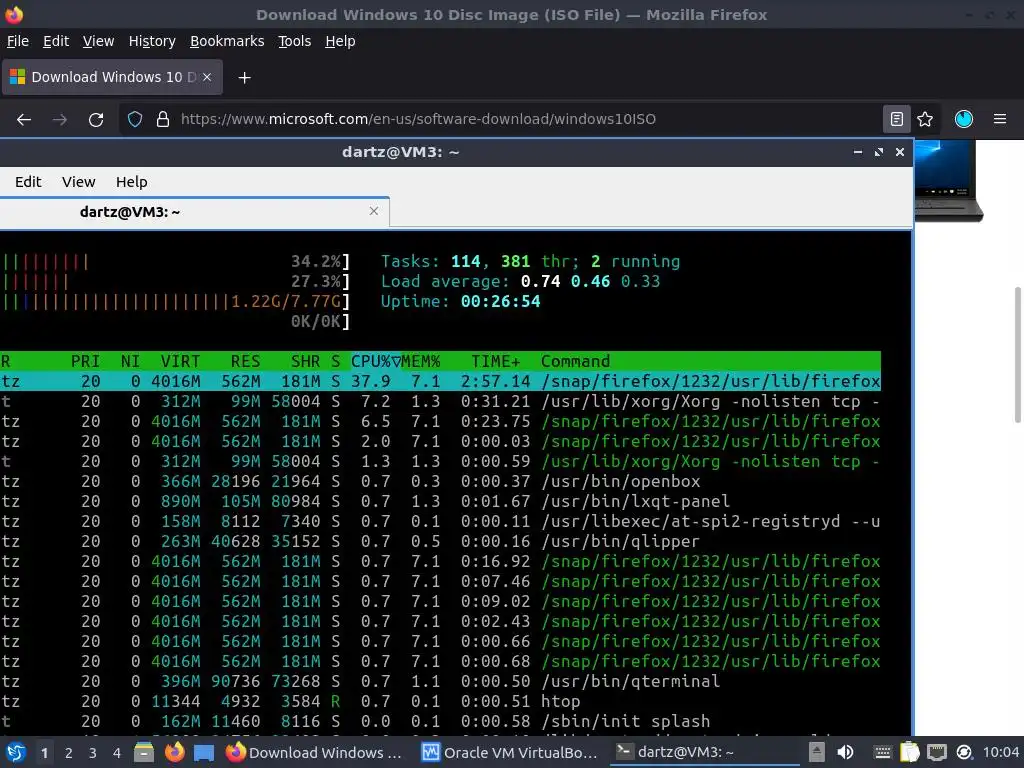Screen dimensions: 1024x768
Task: Close the dartz@VM3 terminal tab
Action: (x=374, y=211)
